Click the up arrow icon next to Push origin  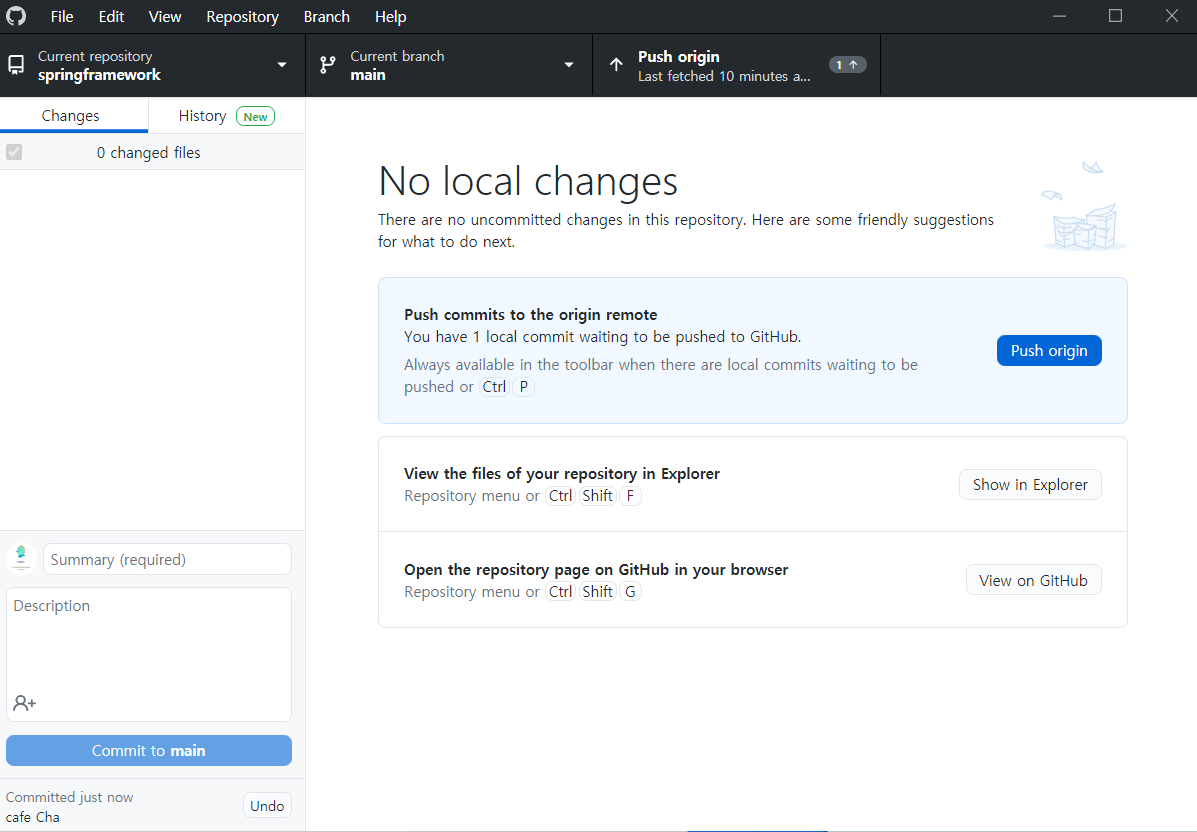pos(616,65)
